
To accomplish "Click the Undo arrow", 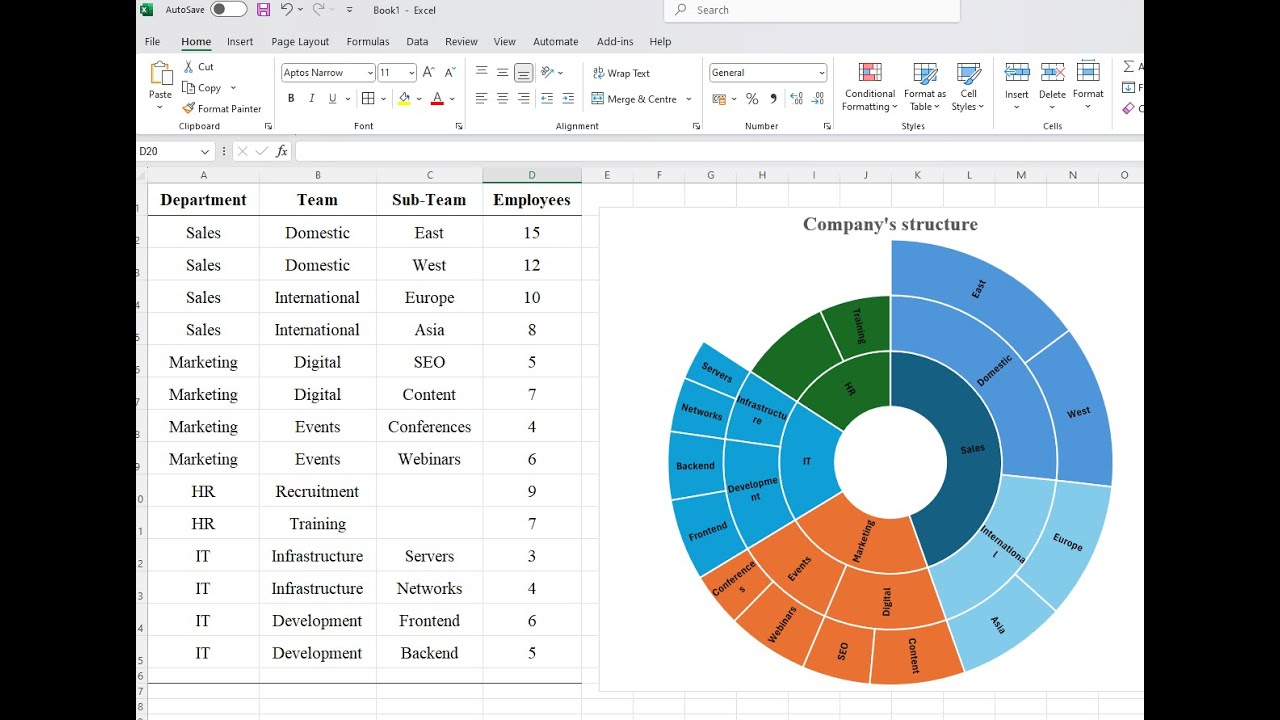I will pos(287,10).
